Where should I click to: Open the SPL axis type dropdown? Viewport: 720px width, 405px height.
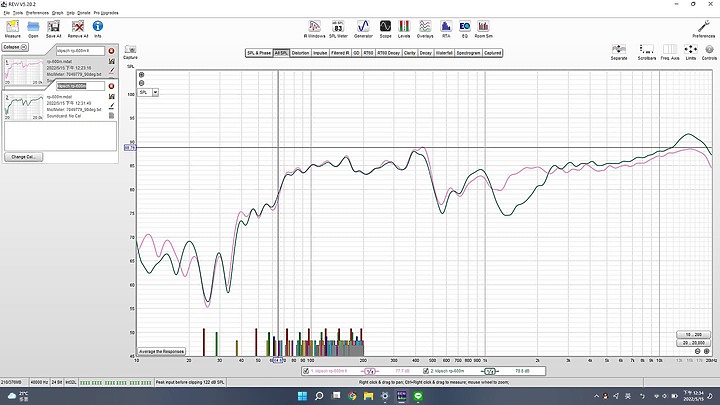coord(155,92)
